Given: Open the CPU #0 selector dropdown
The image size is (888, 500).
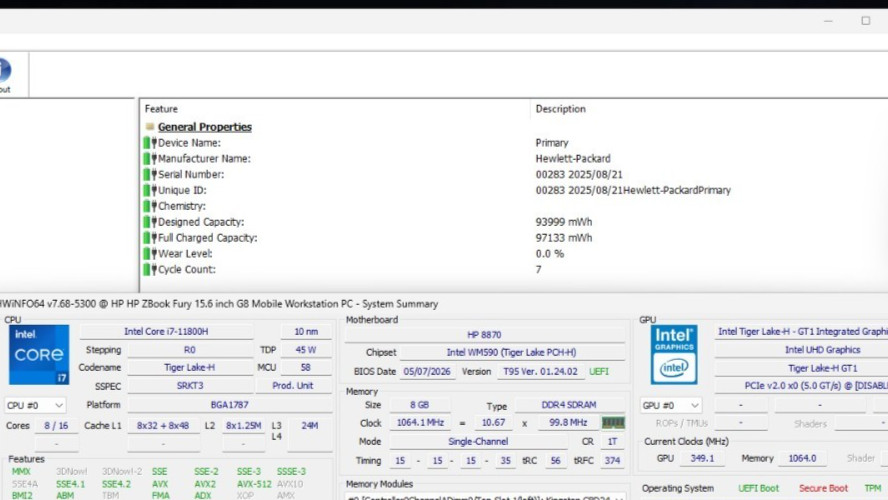Looking at the screenshot, I should click(x=35, y=405).
